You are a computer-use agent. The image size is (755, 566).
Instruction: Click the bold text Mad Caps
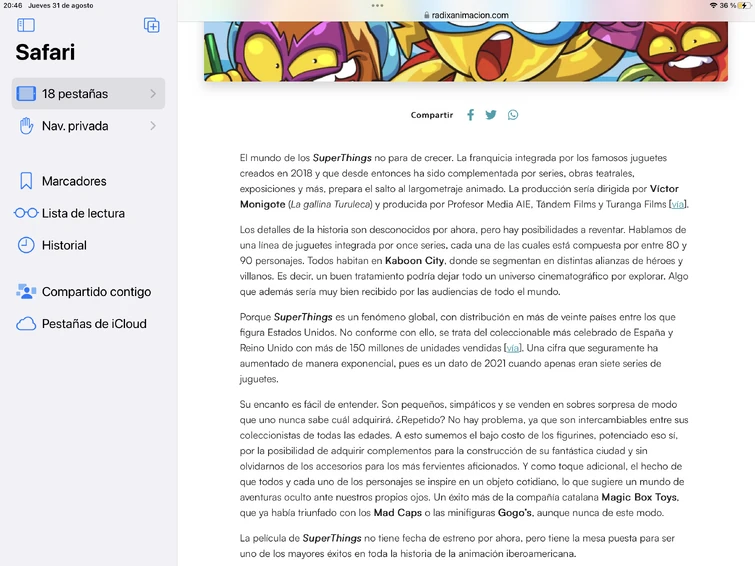pyautogui.click(x=398, y=513)
